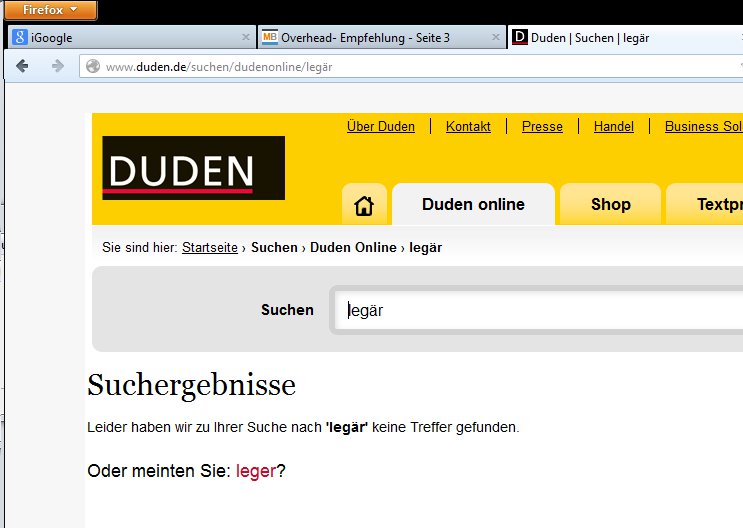Click the home house icon tab
743x528 pixels.
(364, 205)
